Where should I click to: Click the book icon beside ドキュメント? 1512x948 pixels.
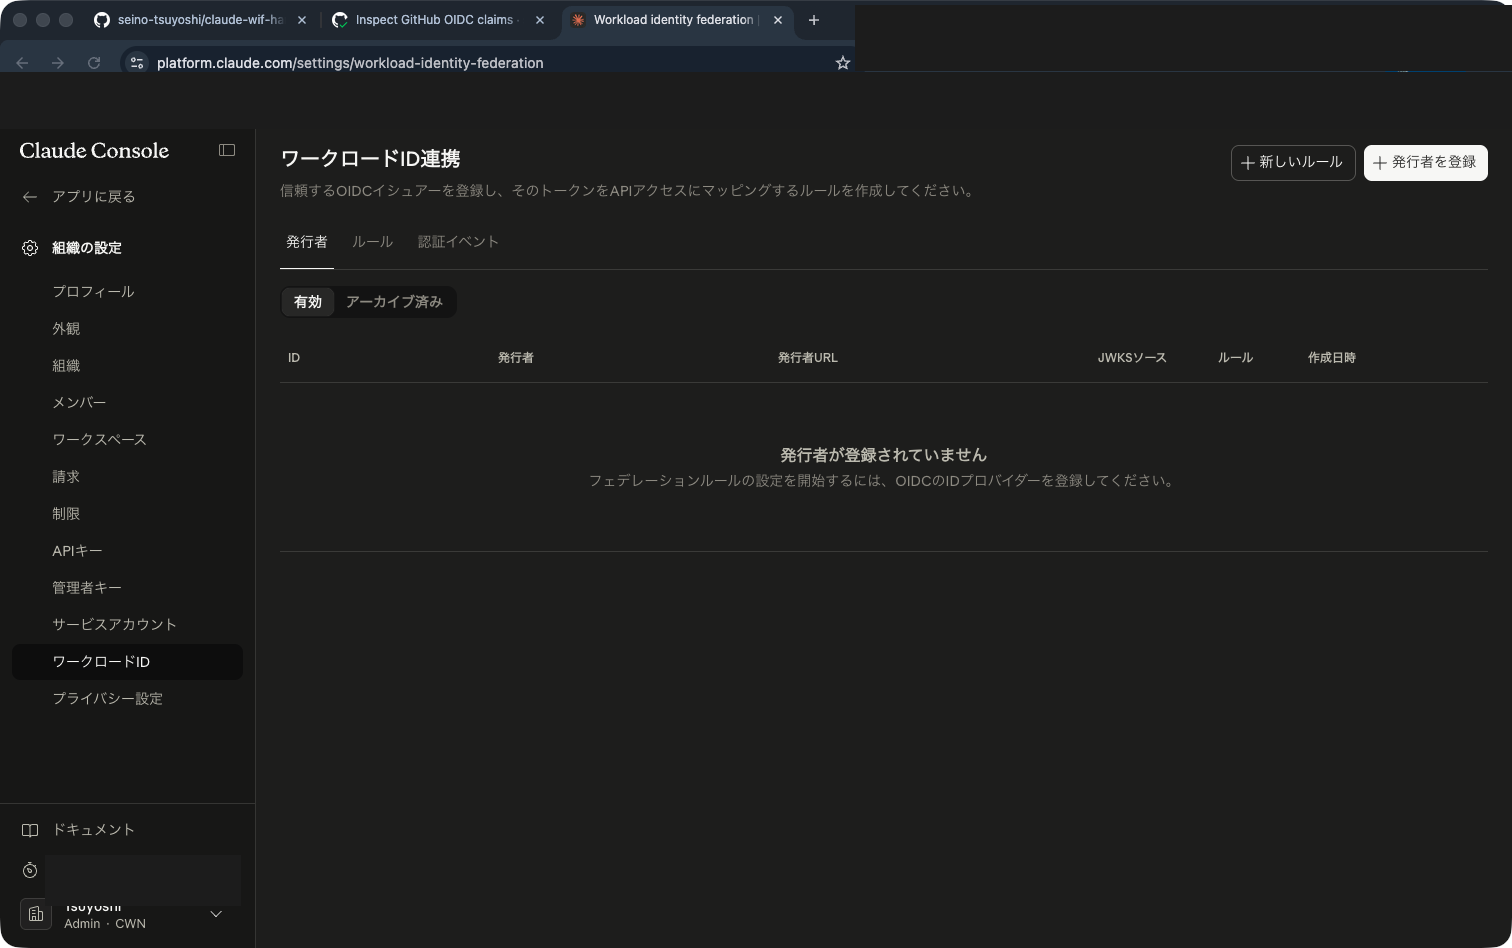point(30,830)
